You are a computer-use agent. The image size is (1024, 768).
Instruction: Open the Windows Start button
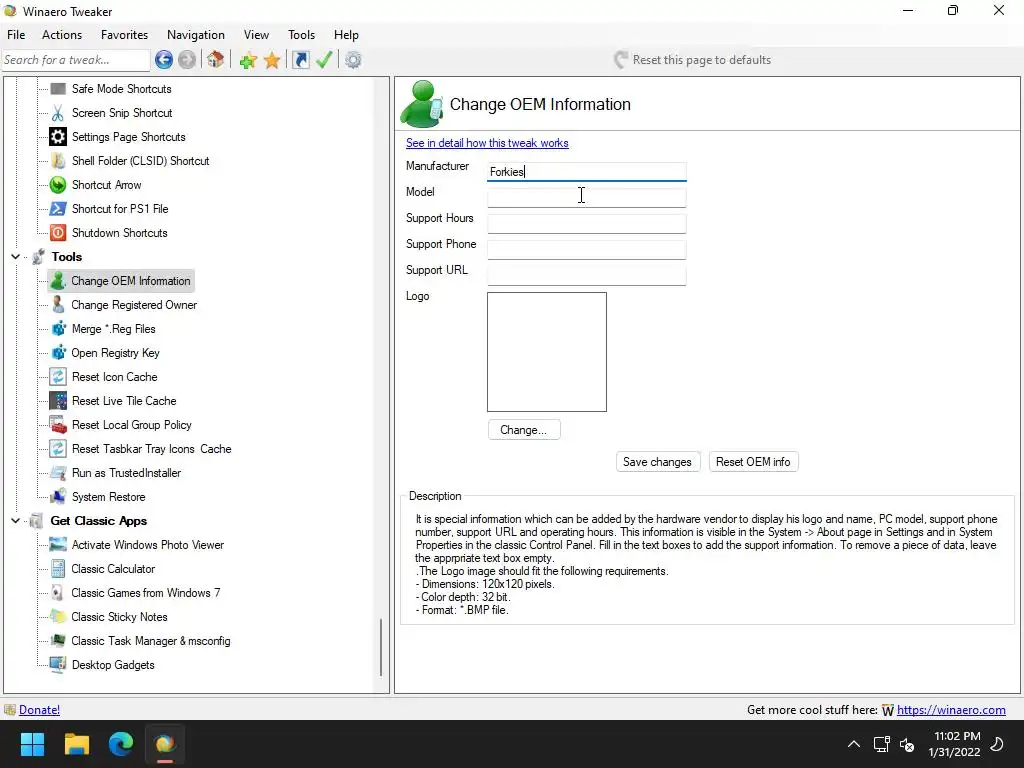32,744
